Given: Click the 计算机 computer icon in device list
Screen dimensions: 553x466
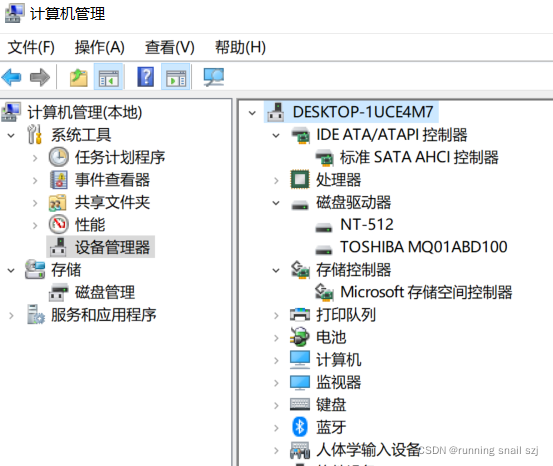Looking at the screenshot, I should pos(300,359).
